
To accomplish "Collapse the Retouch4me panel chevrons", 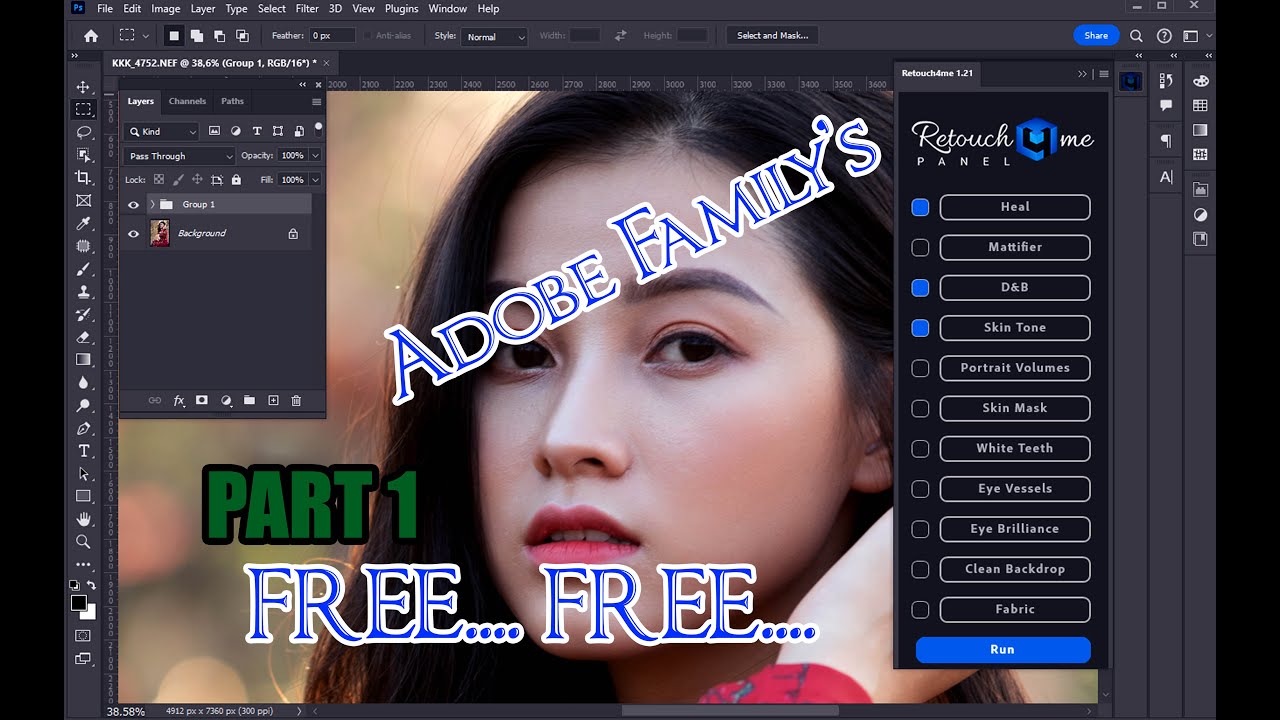I will click(x=1082, y=74).
